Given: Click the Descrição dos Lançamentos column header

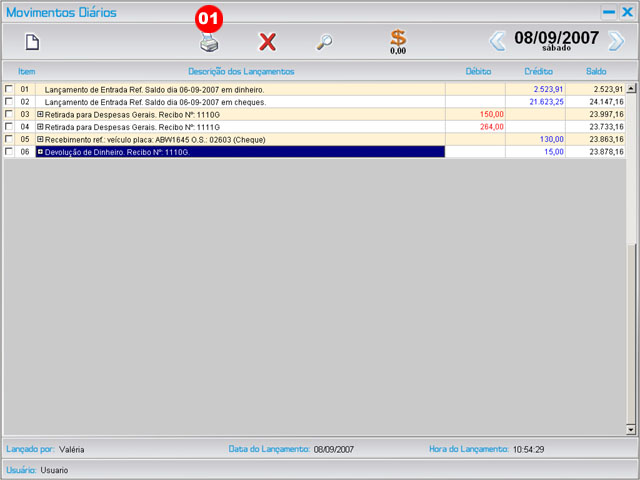Looking at the screenshot, I should [x=241, y=72].
